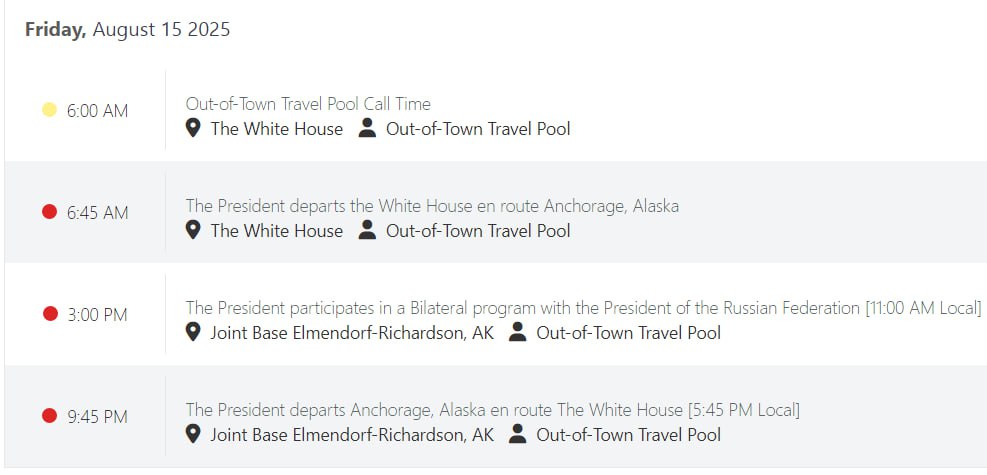Click the person icon in the 3:00 PM row
987x475 pixels.
click(x=517, y=332)
